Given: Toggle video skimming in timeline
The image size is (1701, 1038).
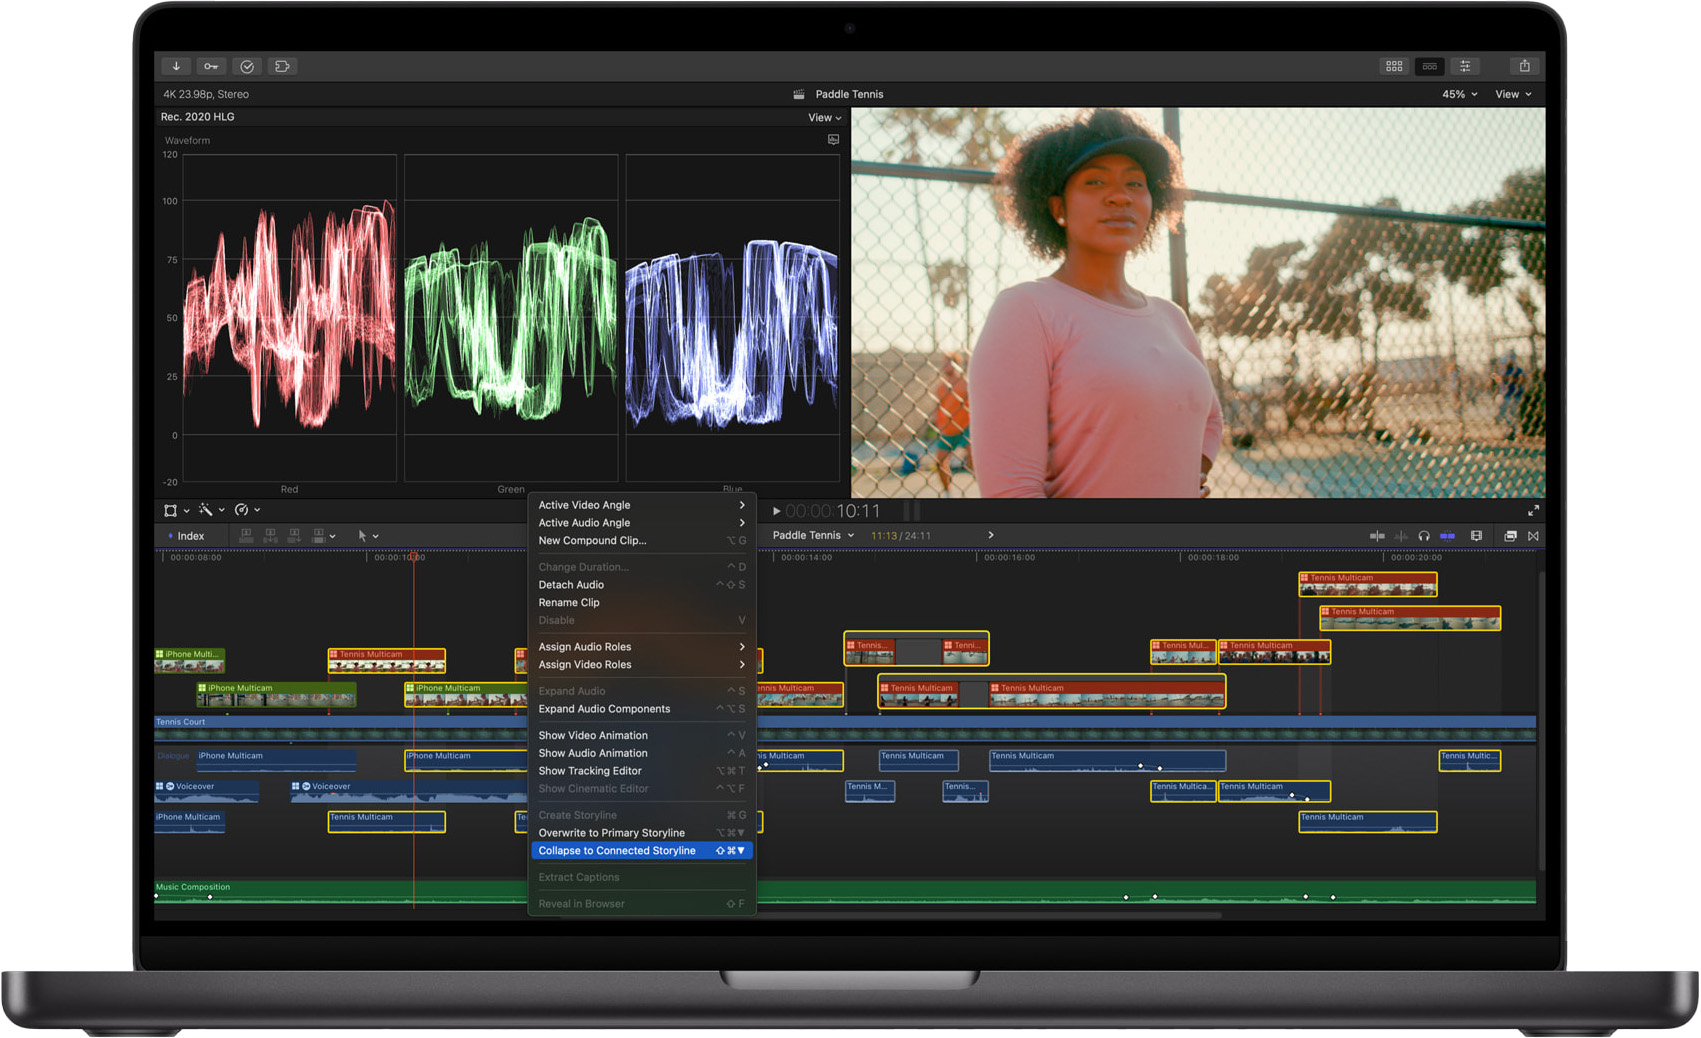Looking at the screenshot, I should click(1377, 536).
